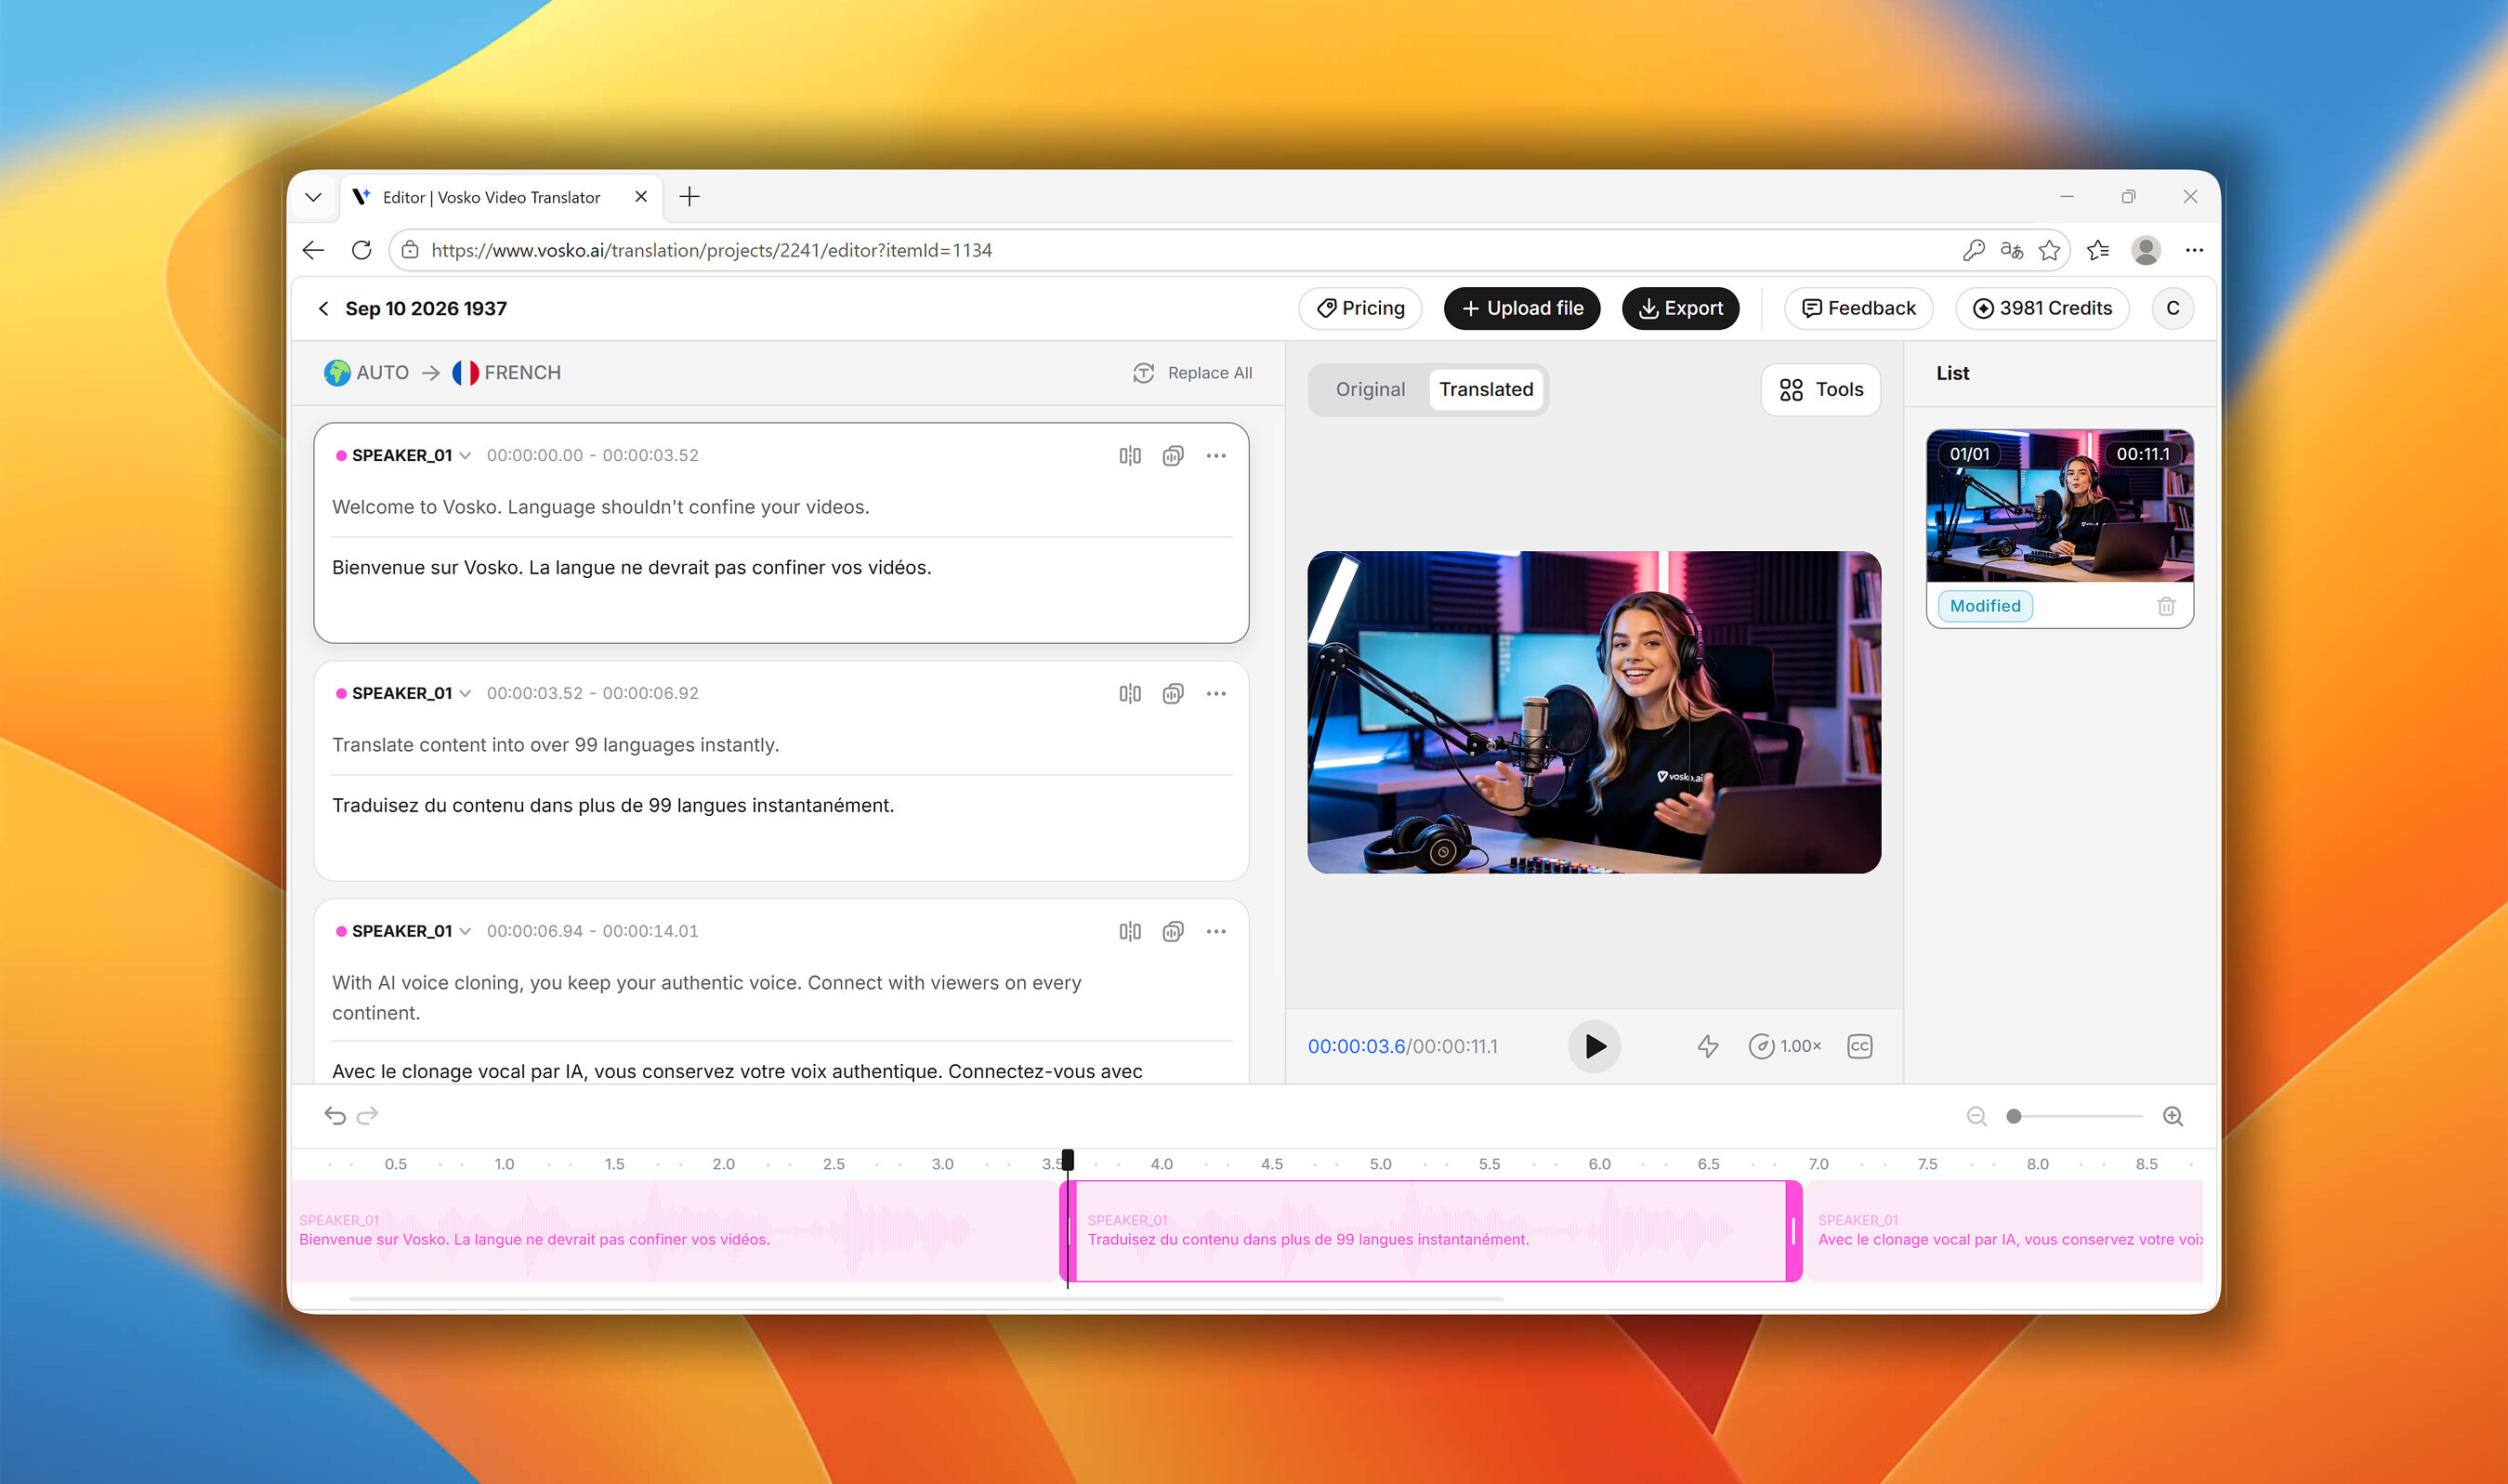This screenshot has width=2508, height=1484.
Task: Click browser back arrow
Action: pyautogui.click(x=313, y=250)
